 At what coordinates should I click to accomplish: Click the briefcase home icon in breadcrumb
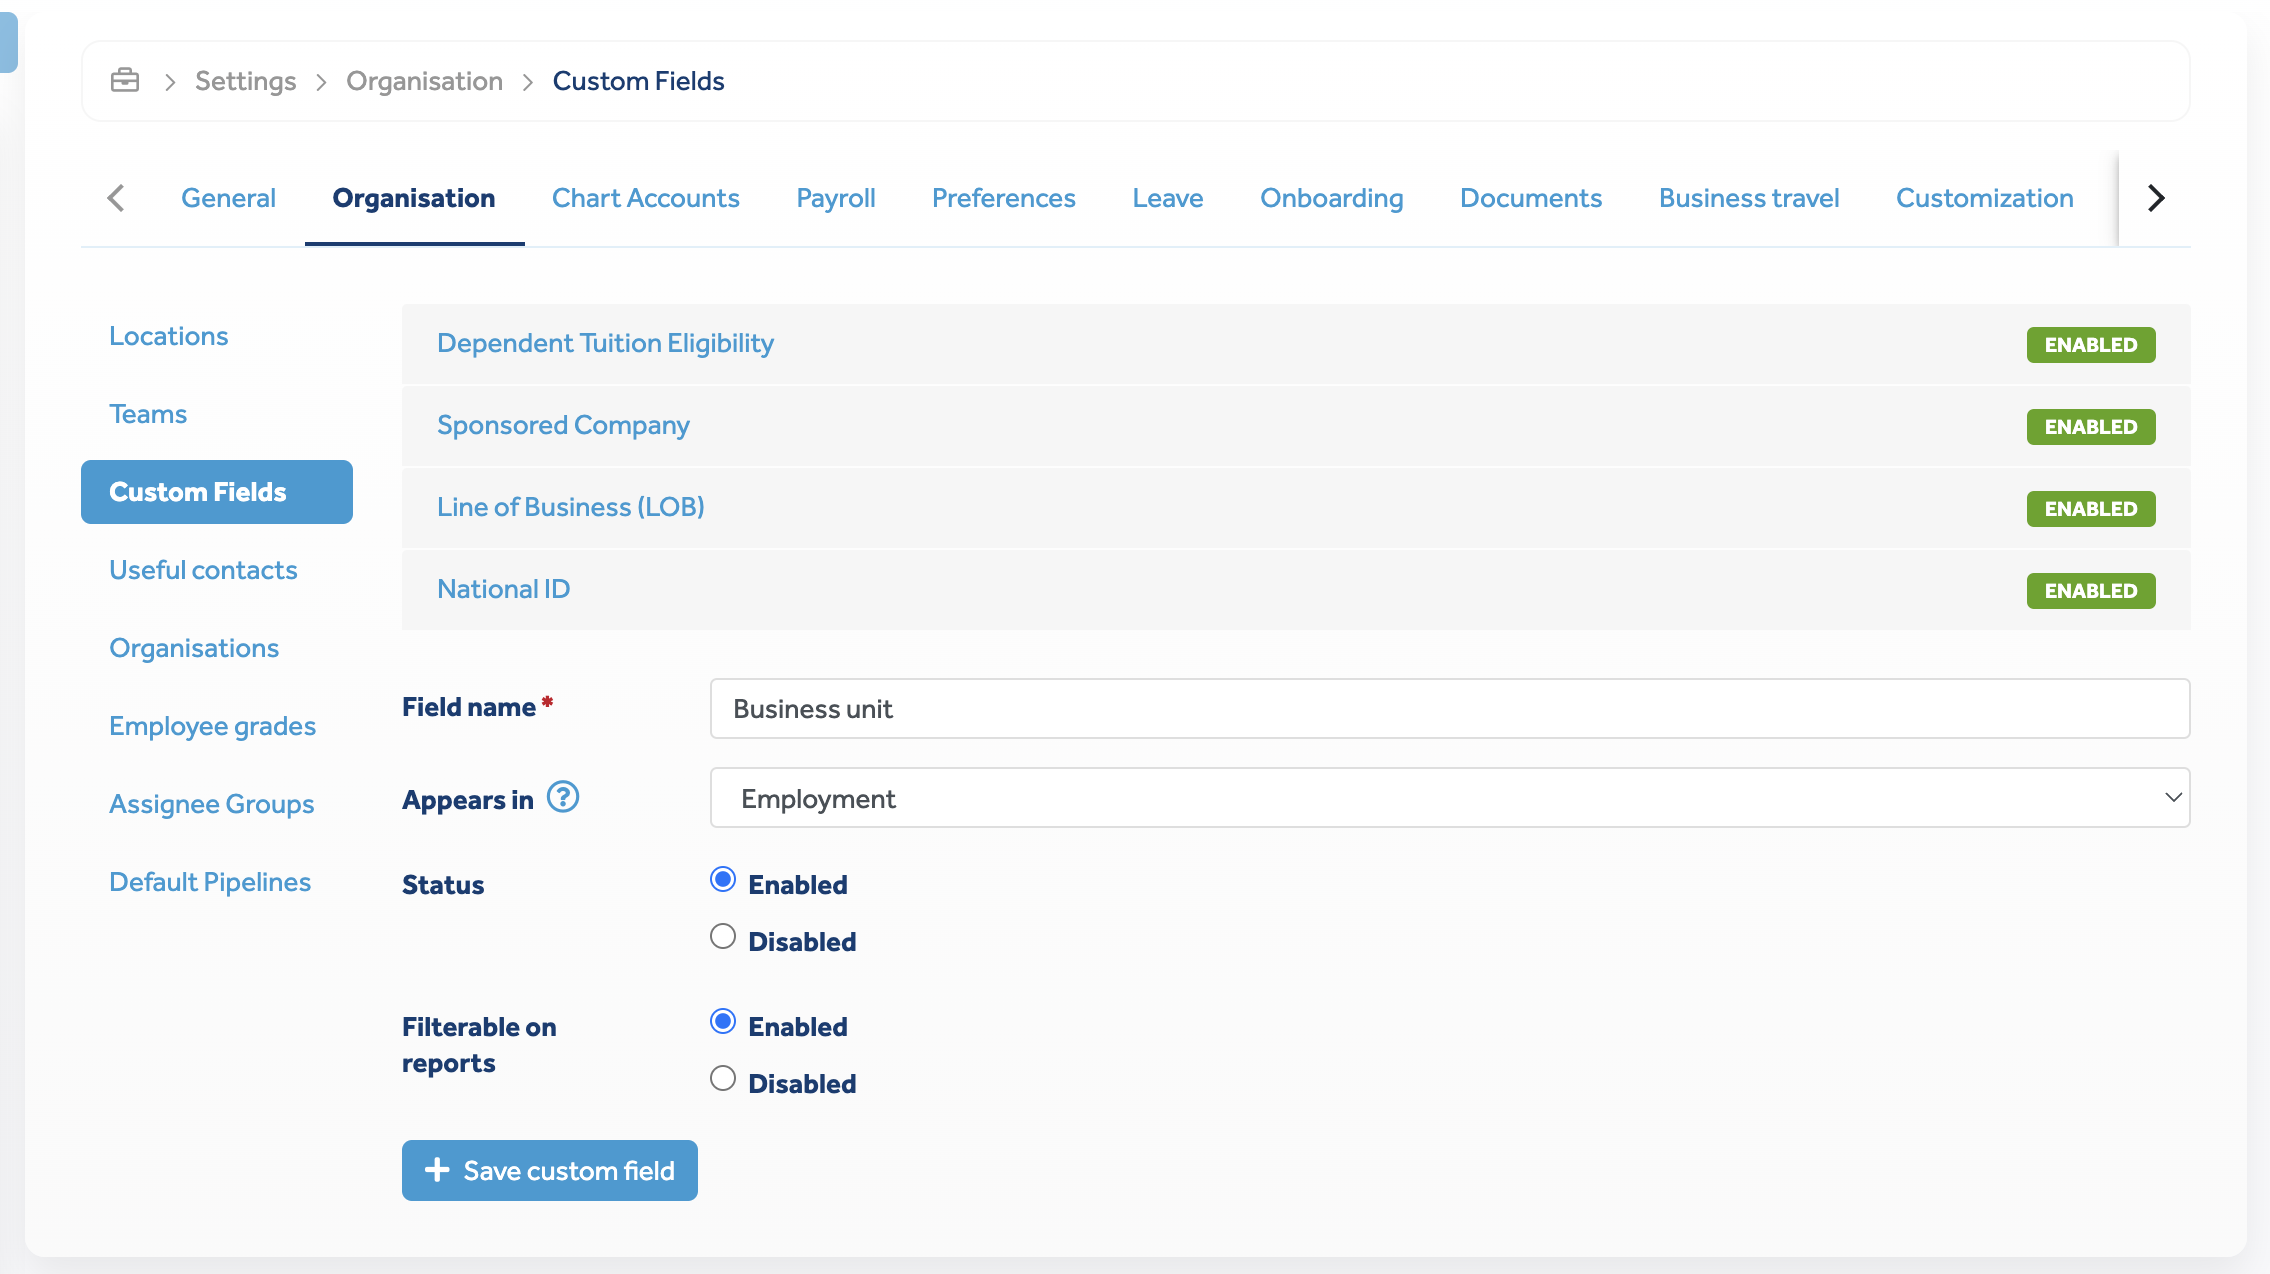(x=125, y=80)
